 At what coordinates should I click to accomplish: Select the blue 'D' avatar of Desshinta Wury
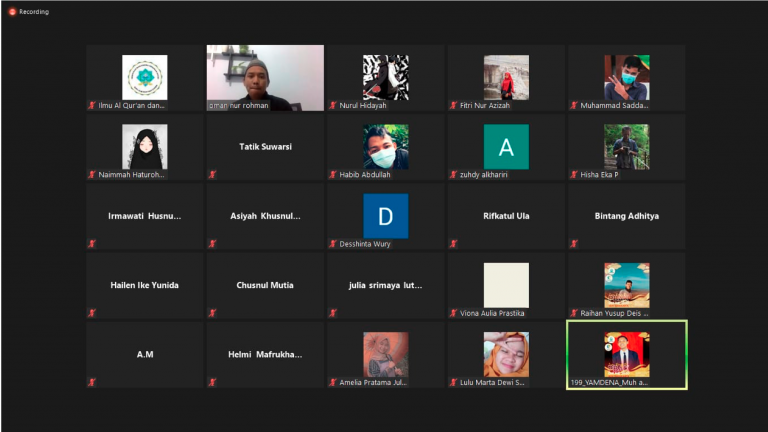(x=385, y=216)
